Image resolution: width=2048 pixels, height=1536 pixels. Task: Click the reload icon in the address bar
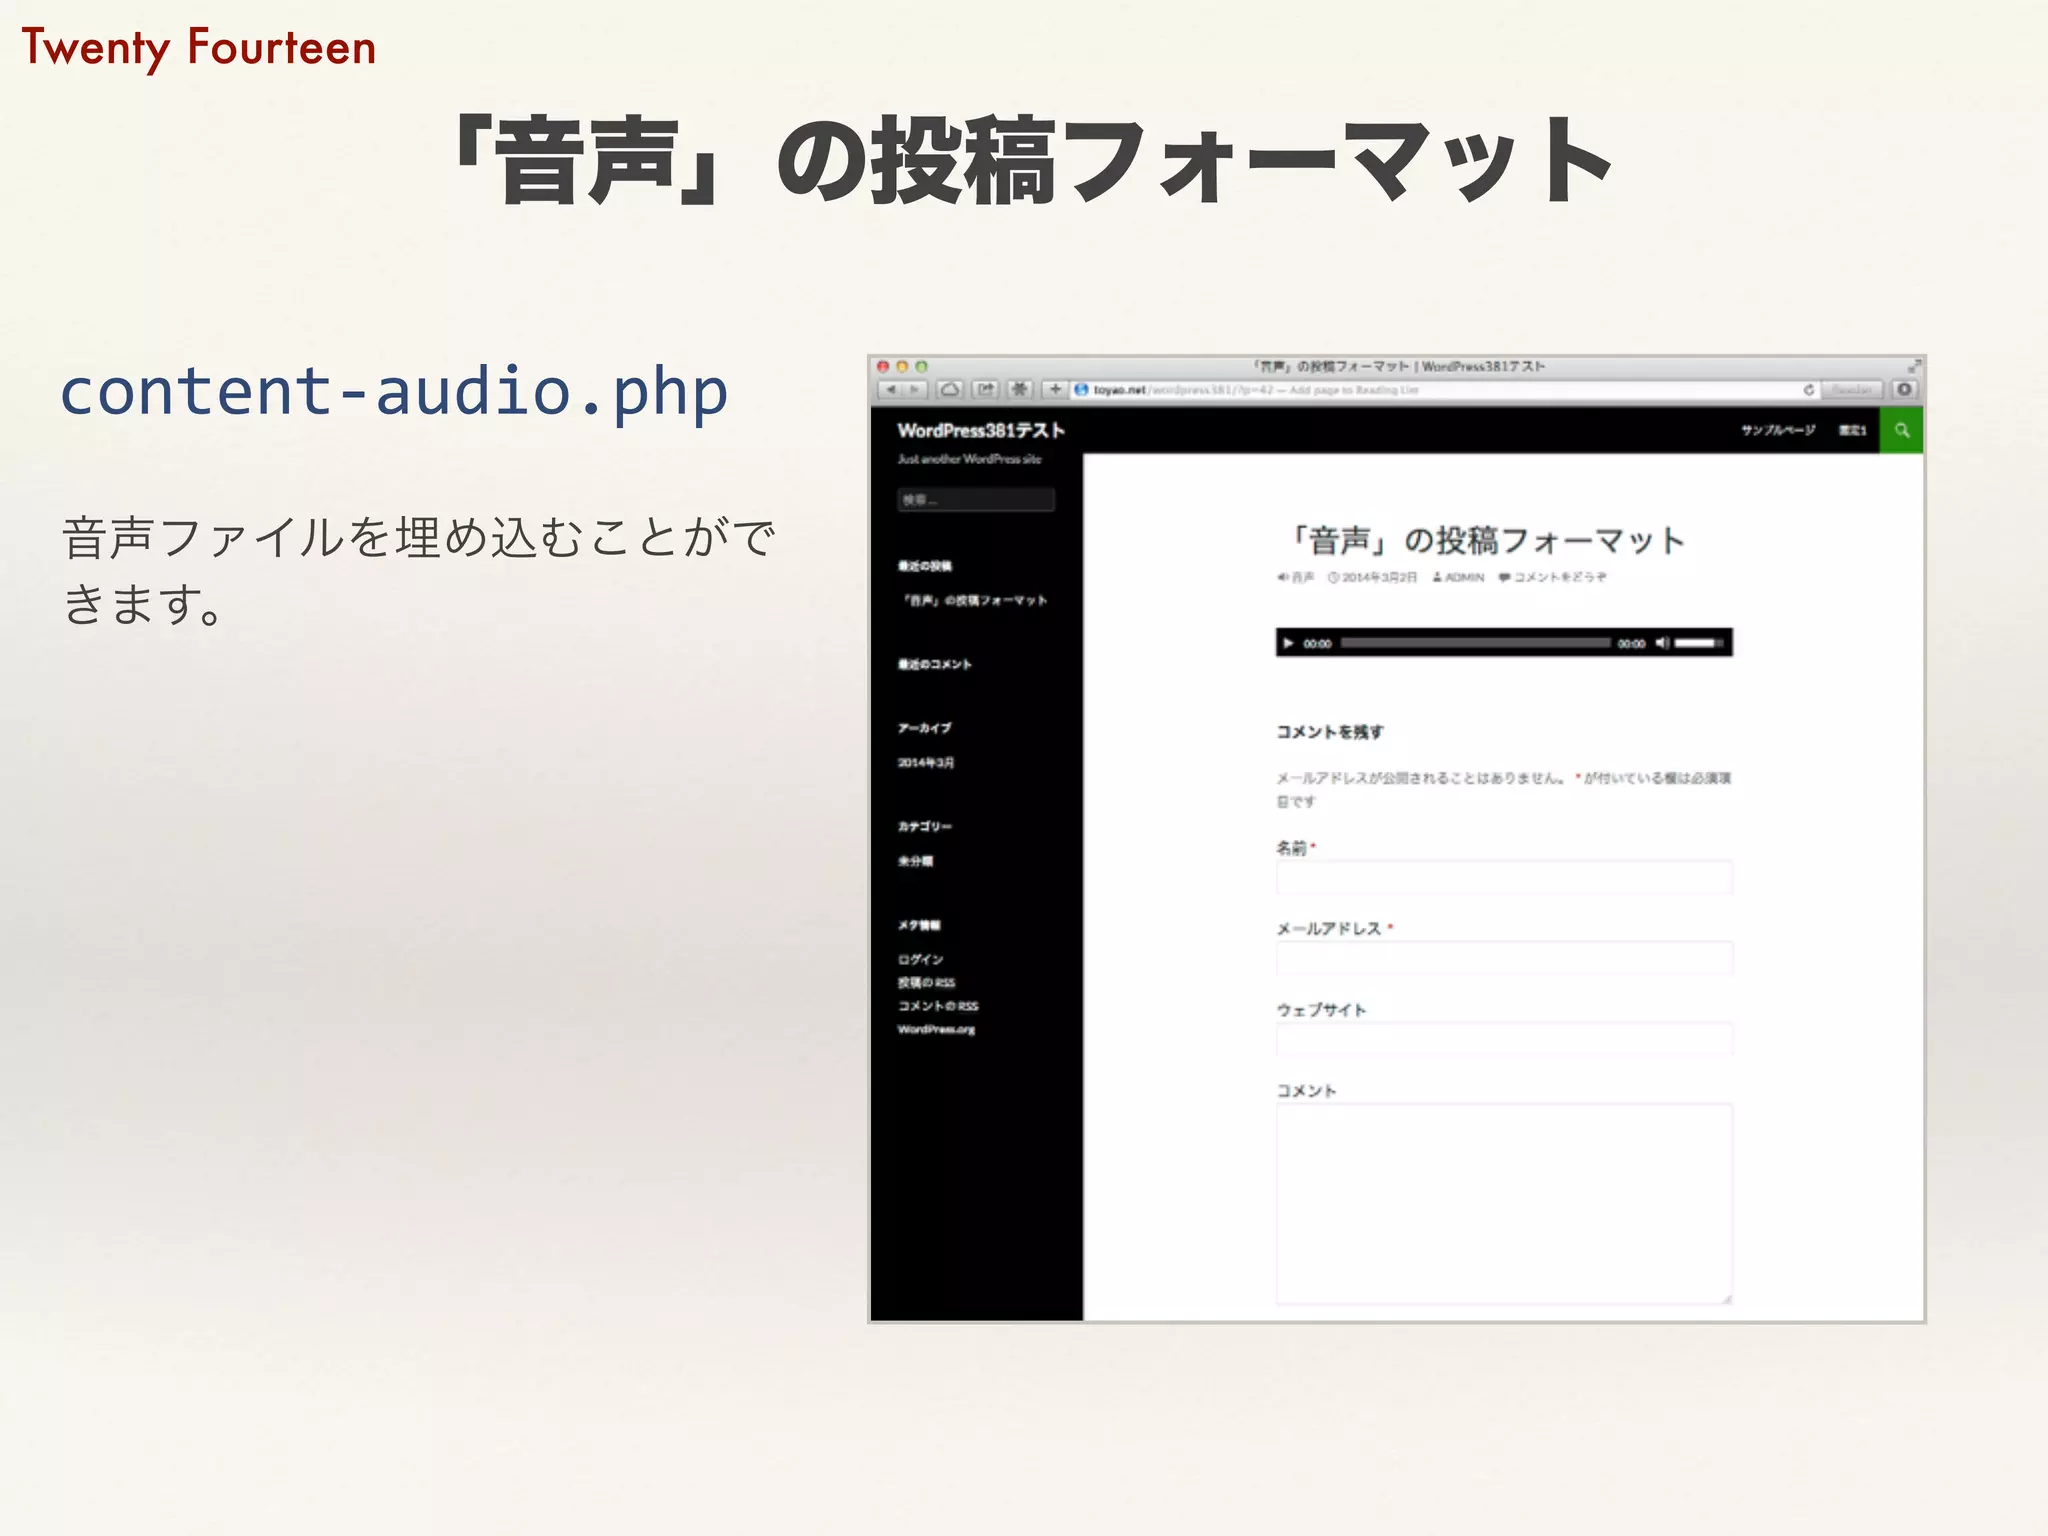point(1808,390)
